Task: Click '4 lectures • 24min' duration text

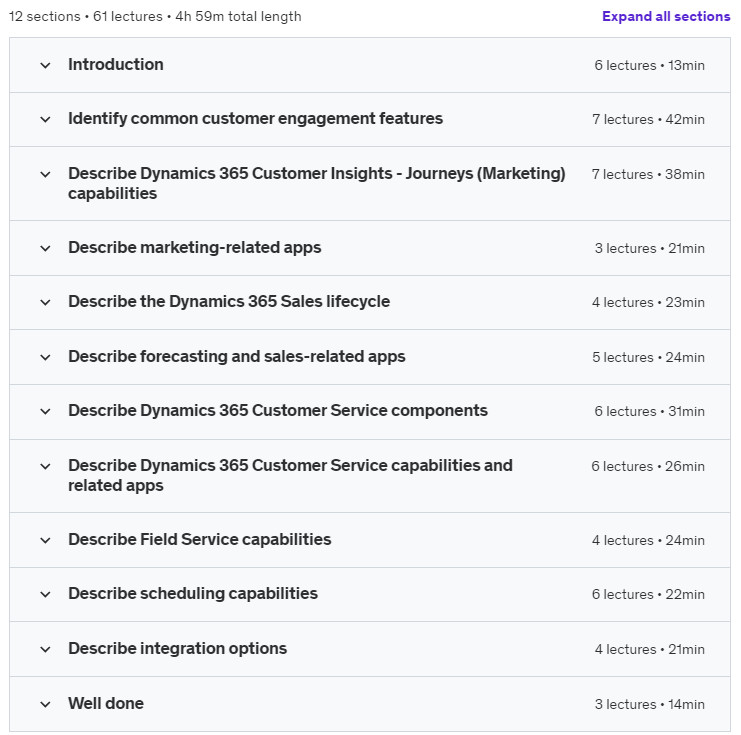Action: click(648, 540)
